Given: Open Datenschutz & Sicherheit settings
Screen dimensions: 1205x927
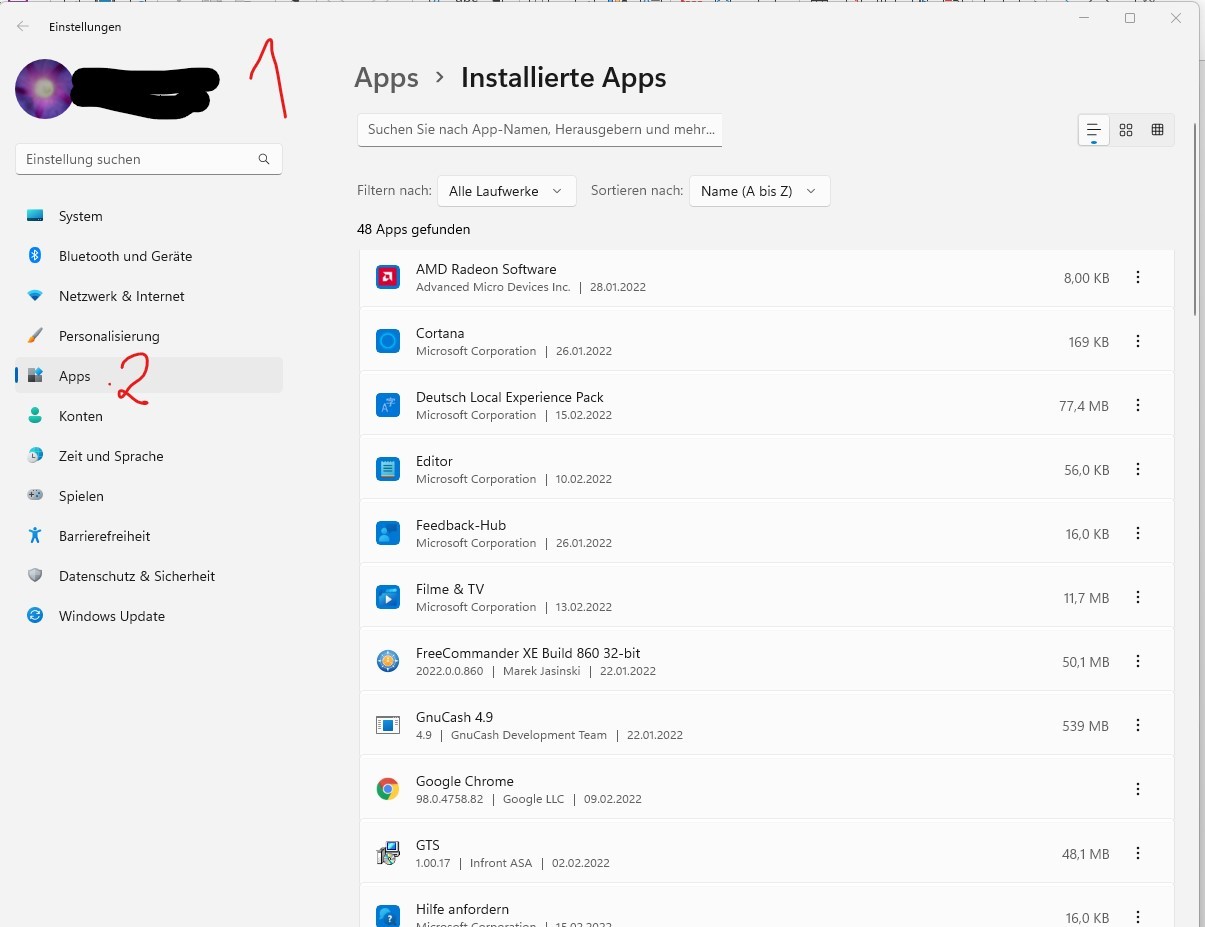Looking at the screenshot, I should (149, 576).
